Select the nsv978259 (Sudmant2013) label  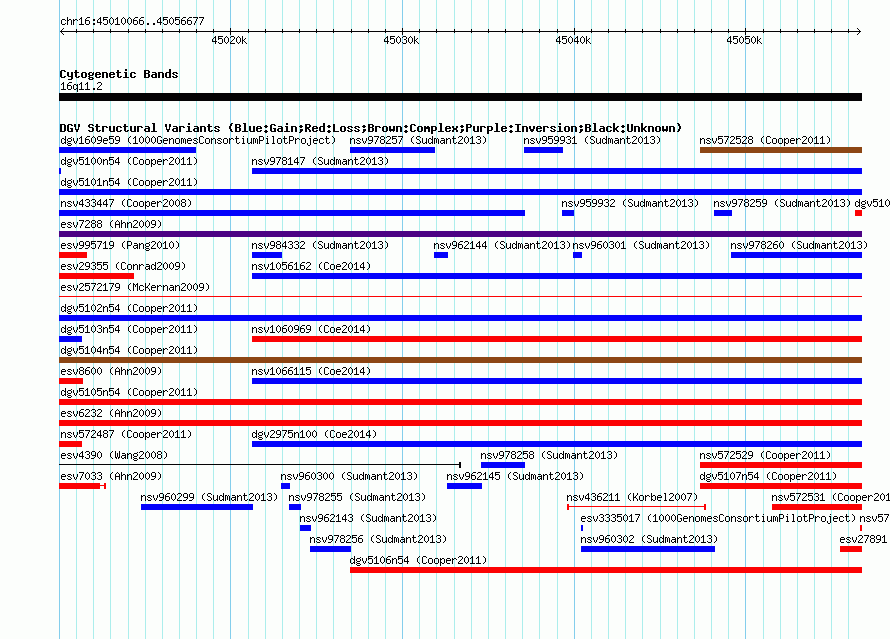(x=782, y=203)
